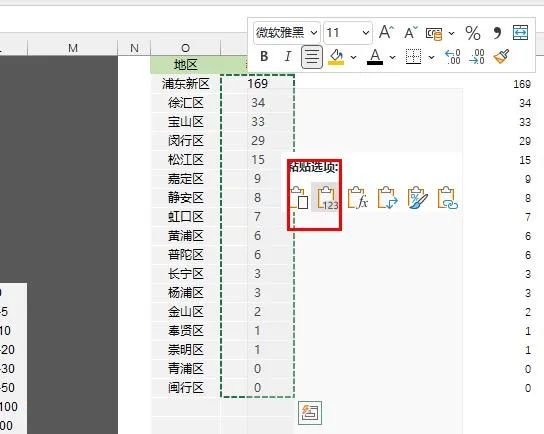Decrease font size with small A icon
Viewport: 544px width, 434px height.
tap(411, 33)
